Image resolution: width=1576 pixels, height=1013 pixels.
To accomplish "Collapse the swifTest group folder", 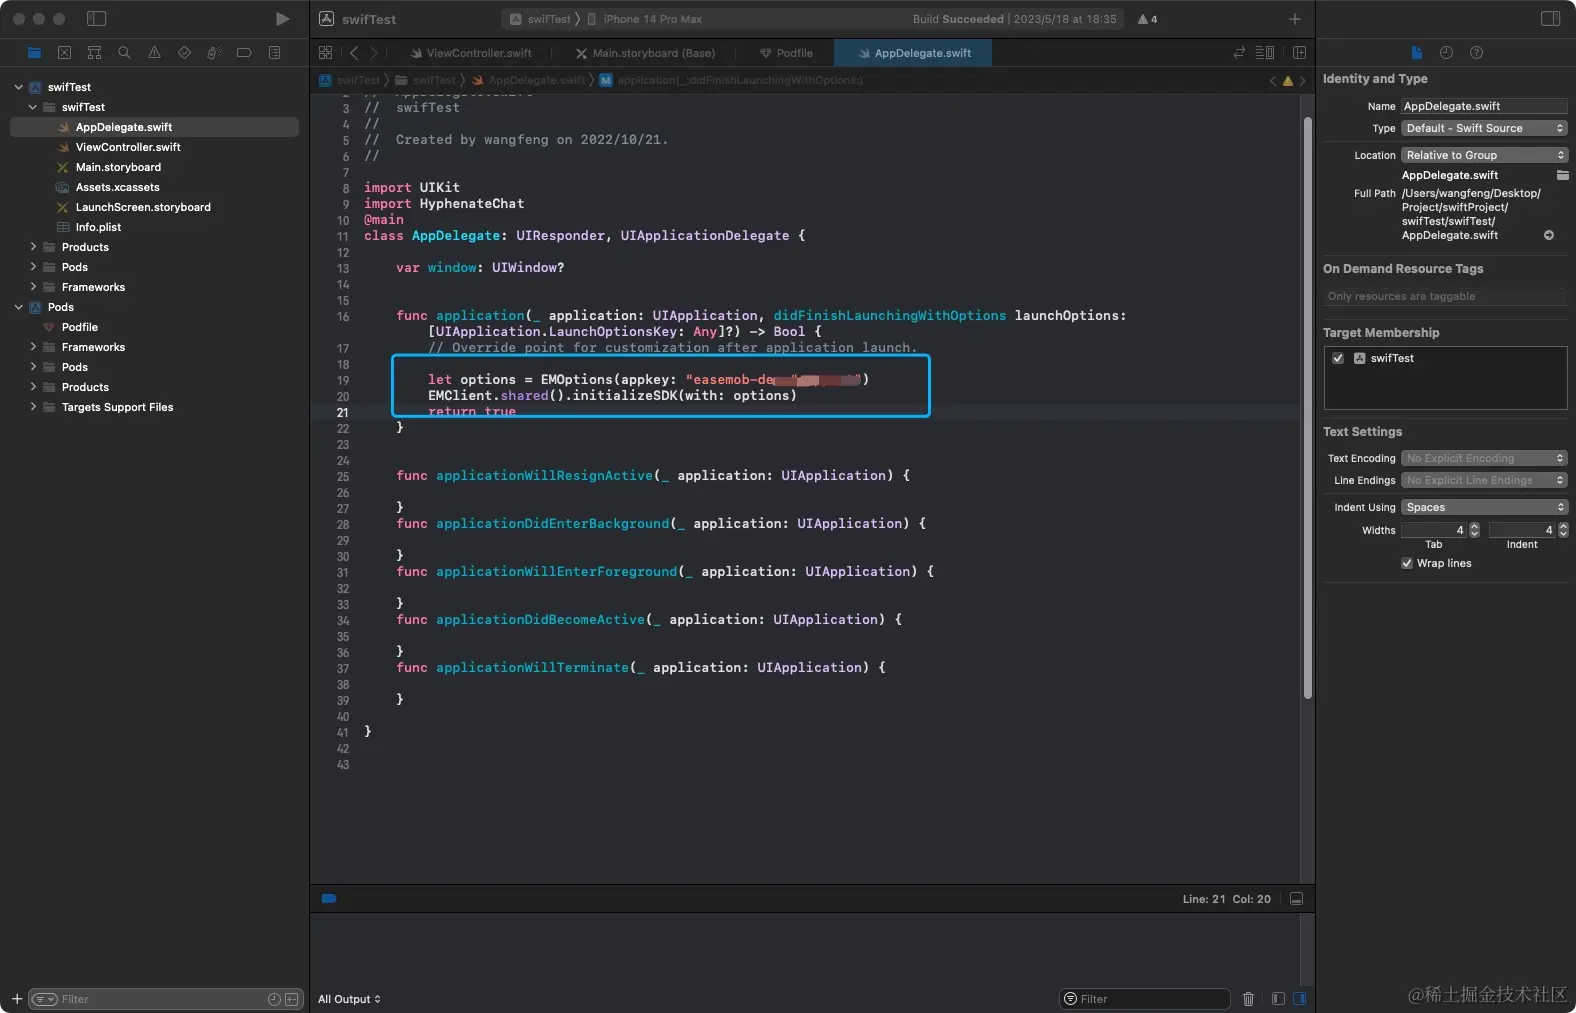I will (x=33, y=107).
